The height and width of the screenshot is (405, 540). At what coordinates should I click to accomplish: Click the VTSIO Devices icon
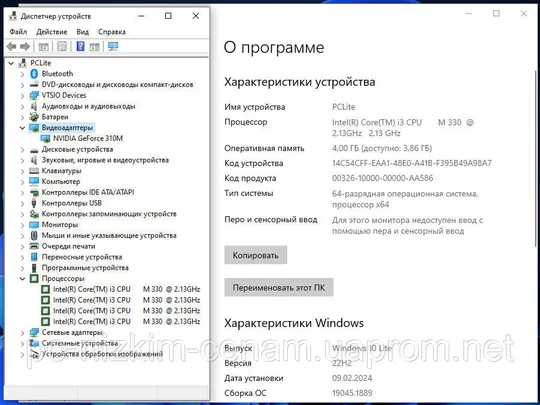click(x=34, y=95)
